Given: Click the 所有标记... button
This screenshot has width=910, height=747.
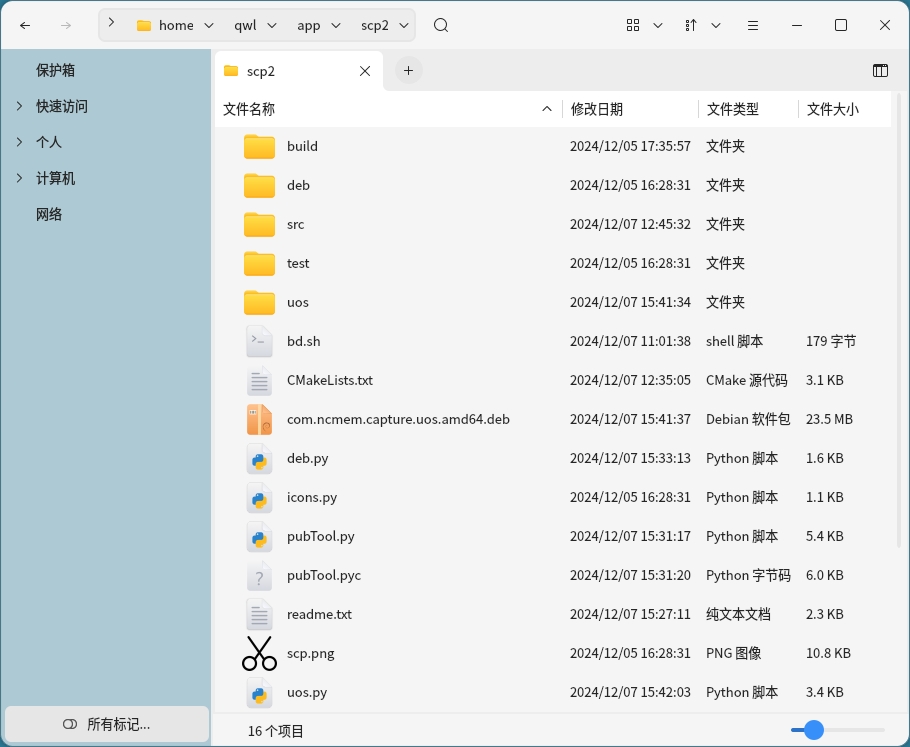Looking at the screenshot, I should (107, 724).
